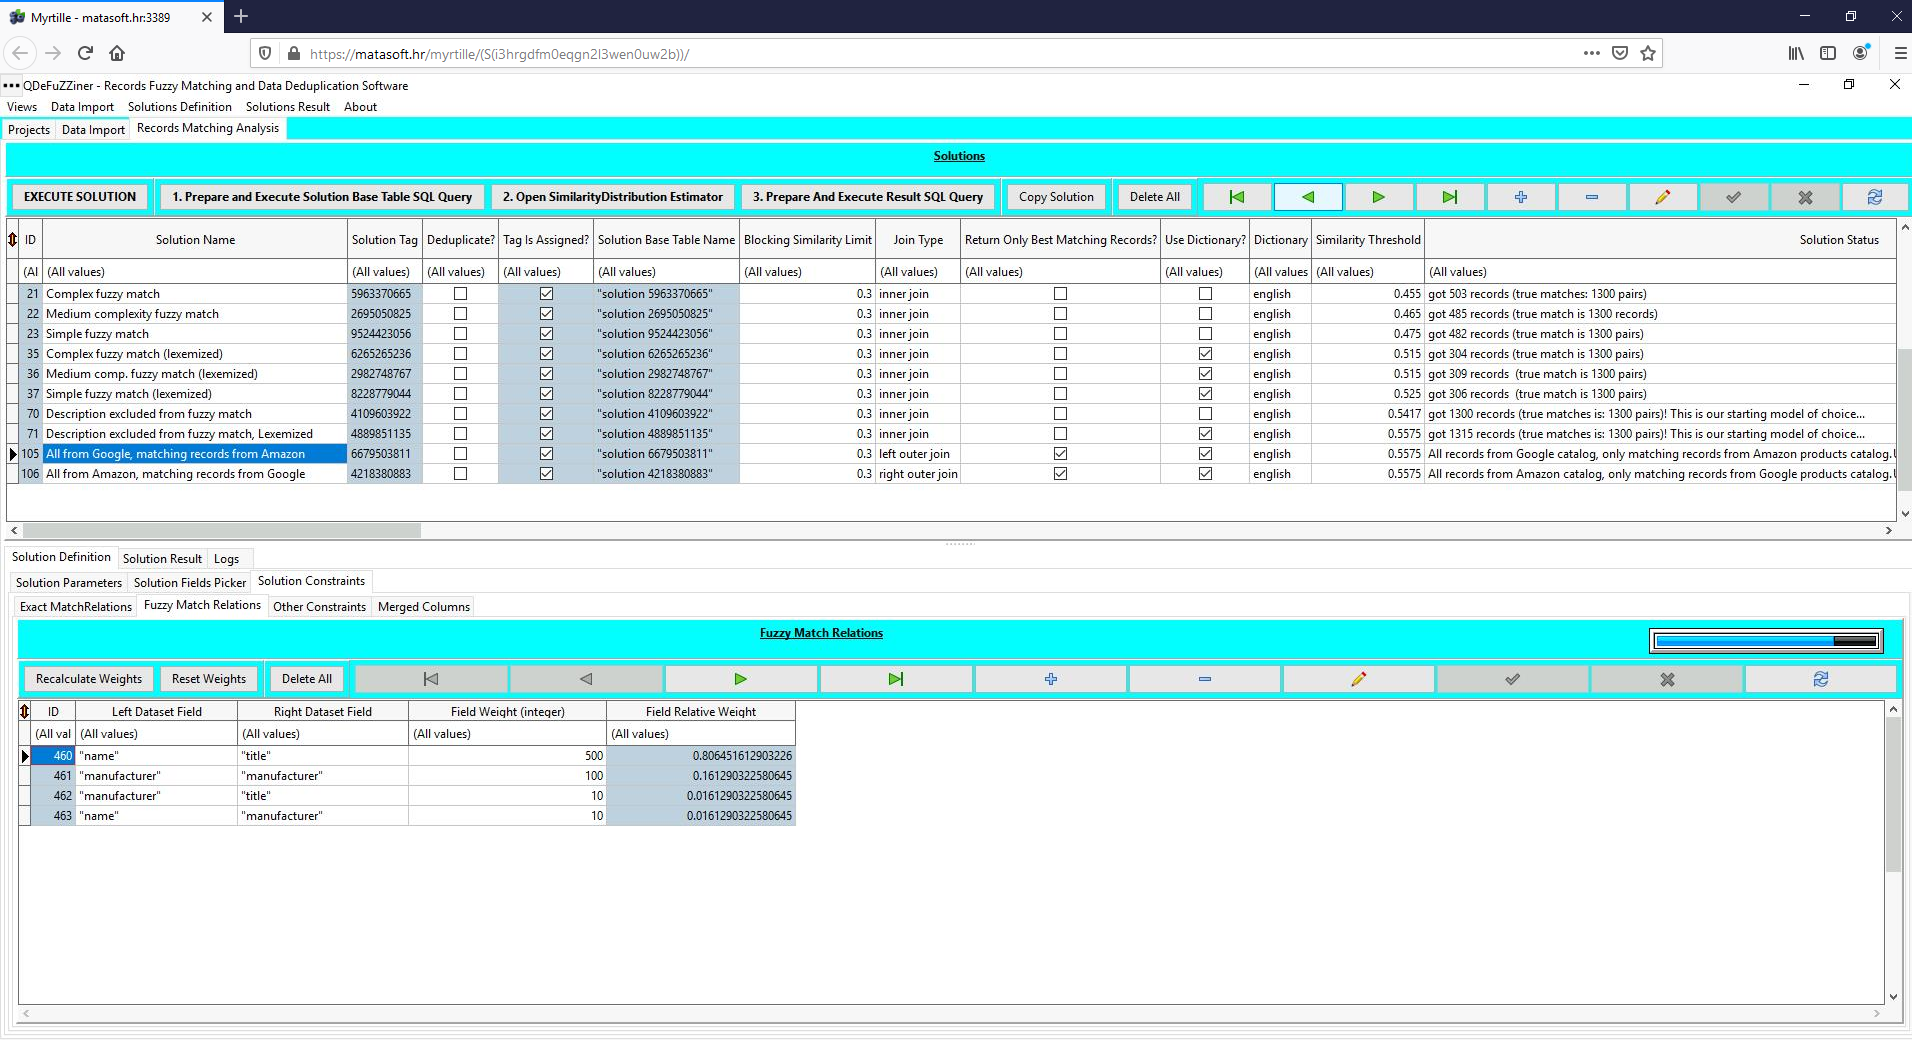Edit solution with pencil icon
Screen dimensions: 1912x1040
1662,197
